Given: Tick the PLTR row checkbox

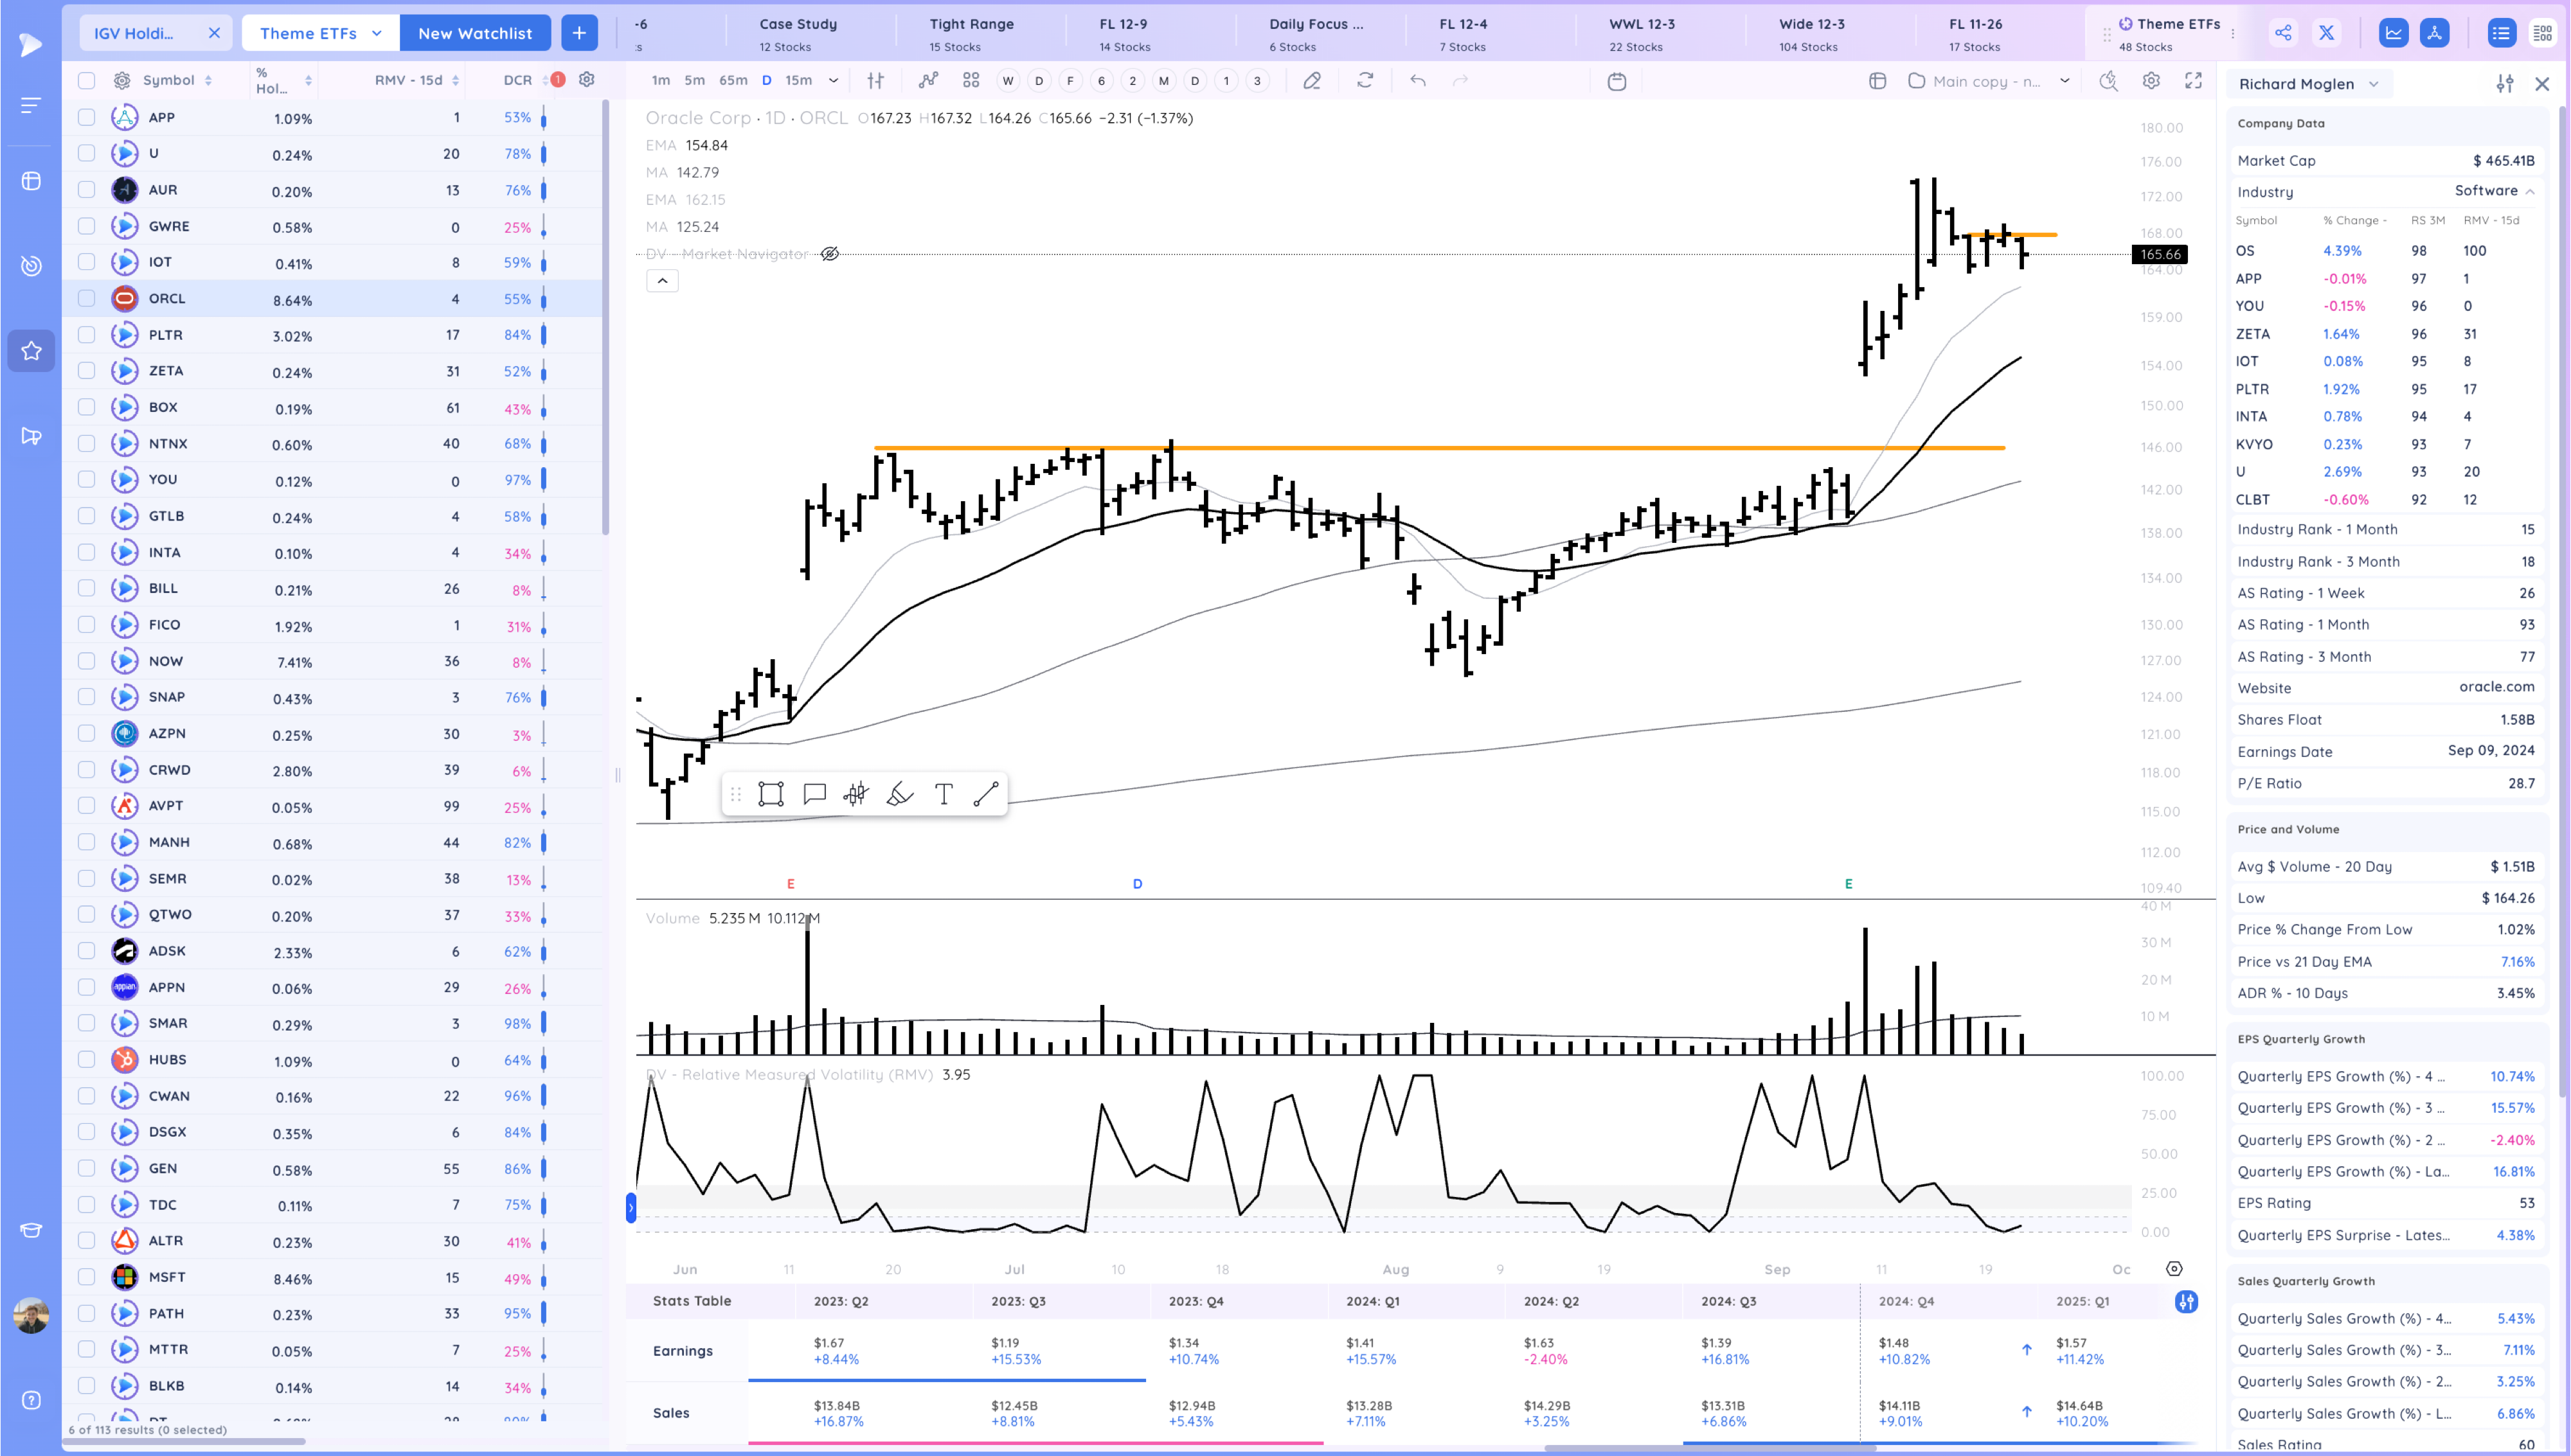Looking at the screenshot, I should (87, 335).
